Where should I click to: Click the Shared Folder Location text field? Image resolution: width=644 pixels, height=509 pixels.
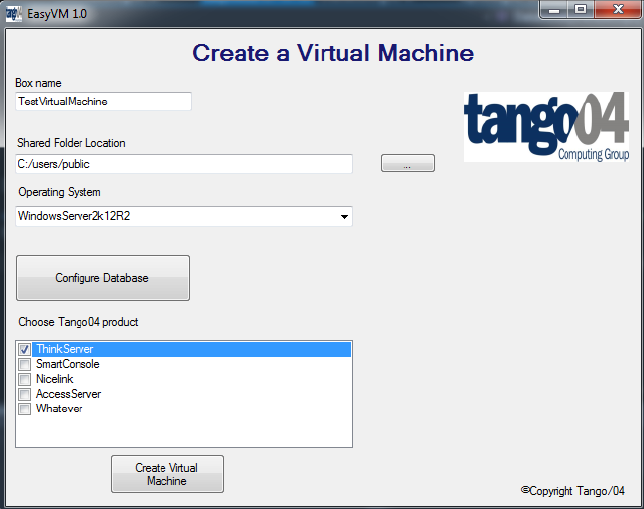coord(184,164)
